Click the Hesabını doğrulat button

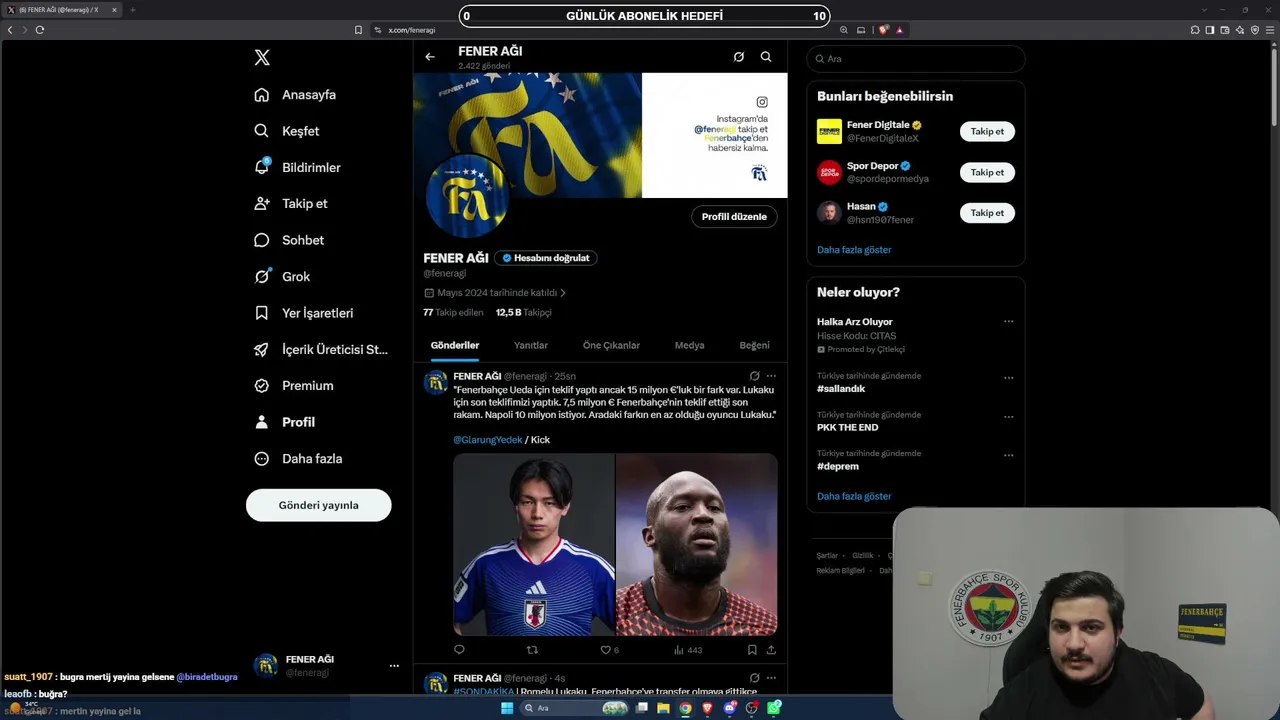(x=546, y=258)
